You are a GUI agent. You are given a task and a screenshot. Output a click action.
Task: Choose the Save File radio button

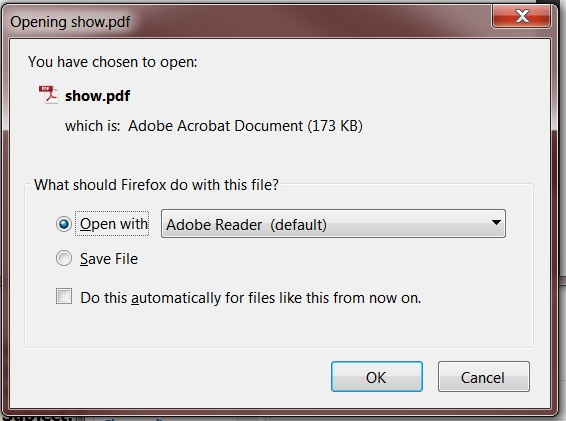[x=64, y=258]
